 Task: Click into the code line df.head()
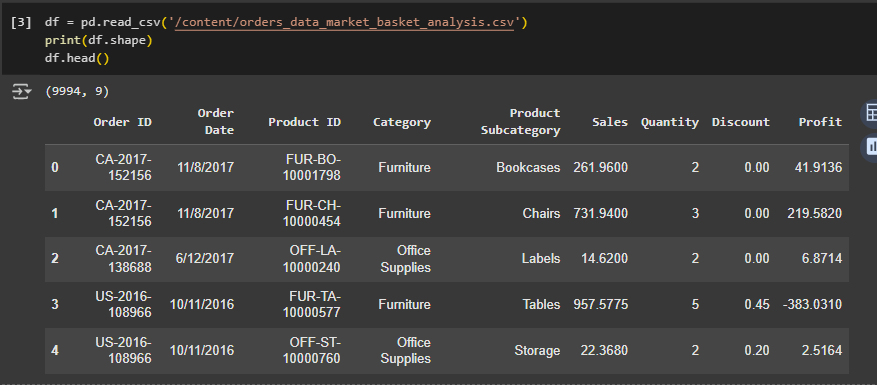(77, 58)
